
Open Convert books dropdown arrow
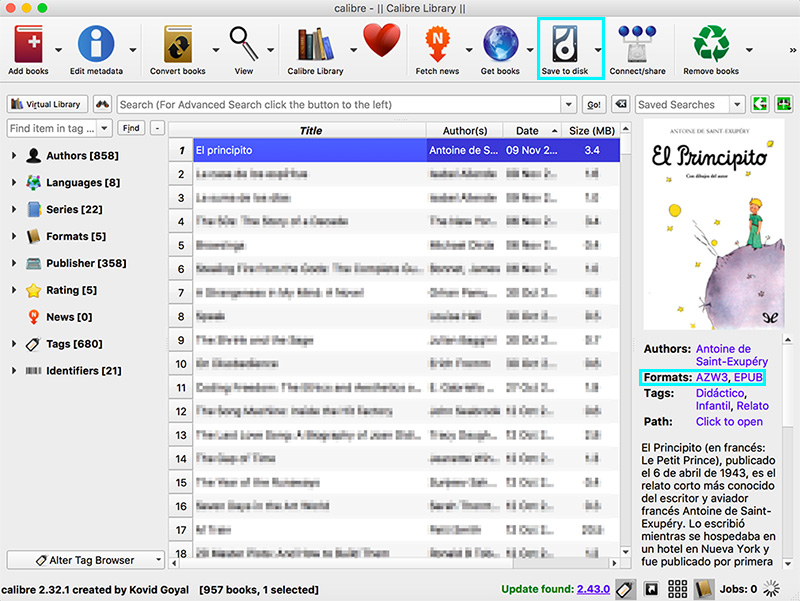click(215, 50)
